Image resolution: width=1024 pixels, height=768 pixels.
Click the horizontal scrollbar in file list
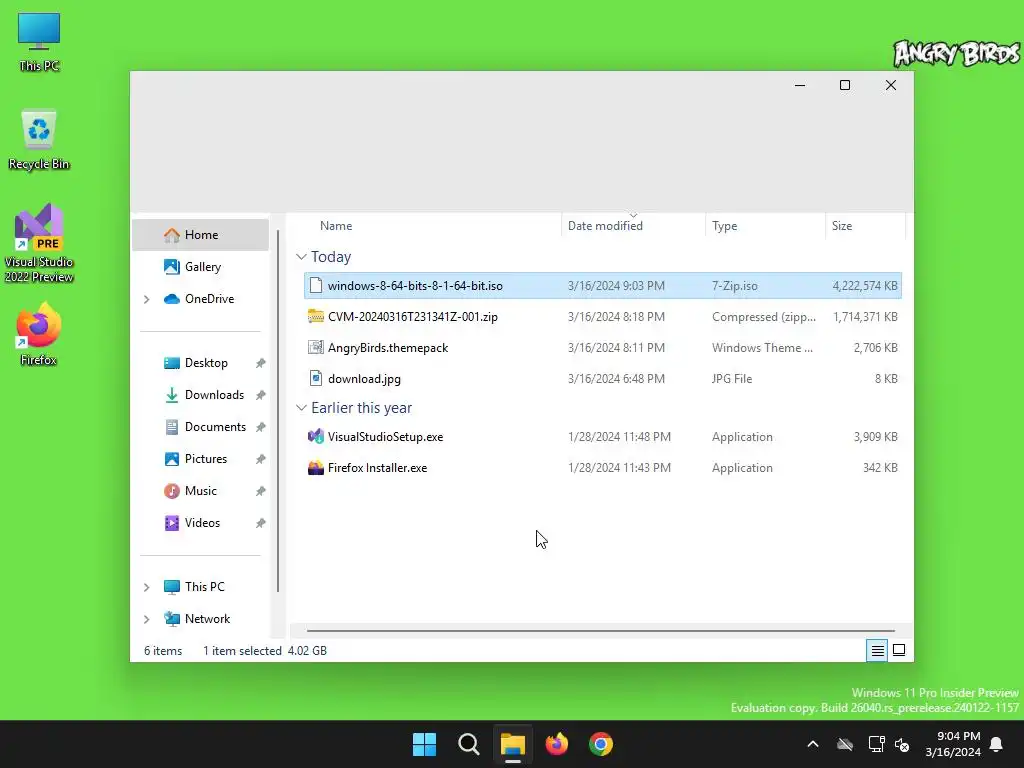tap(600, 631)
